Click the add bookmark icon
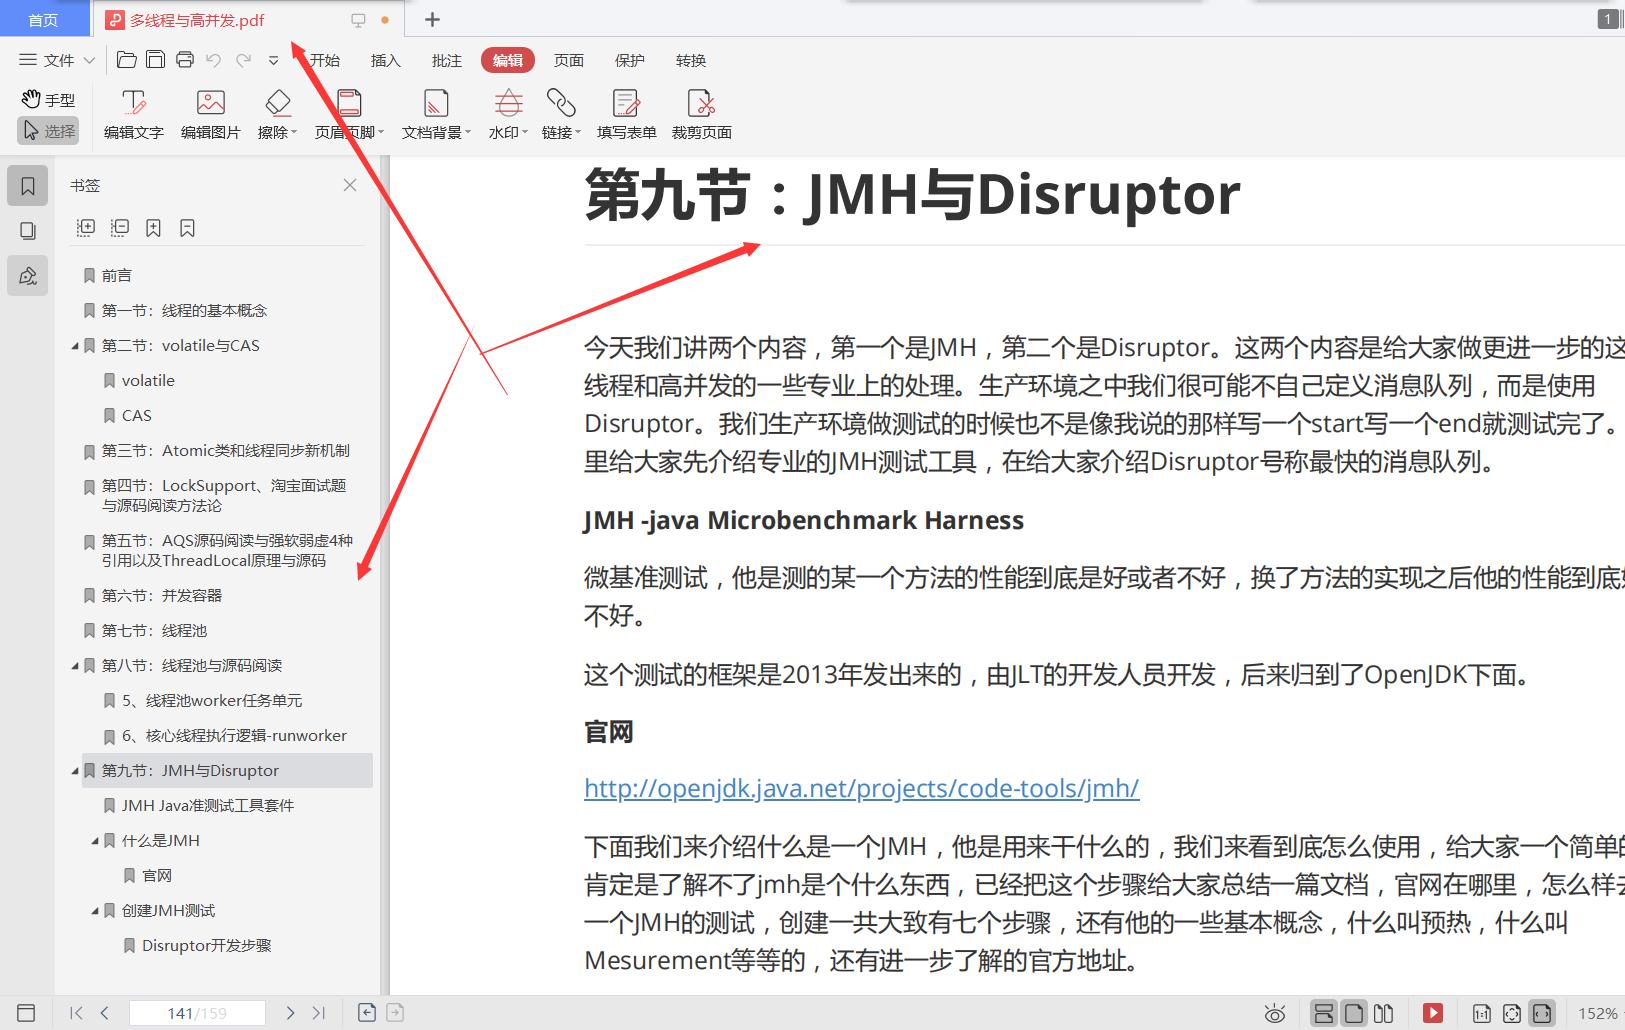This screenshot has height=1030, width=1625. 153,228
